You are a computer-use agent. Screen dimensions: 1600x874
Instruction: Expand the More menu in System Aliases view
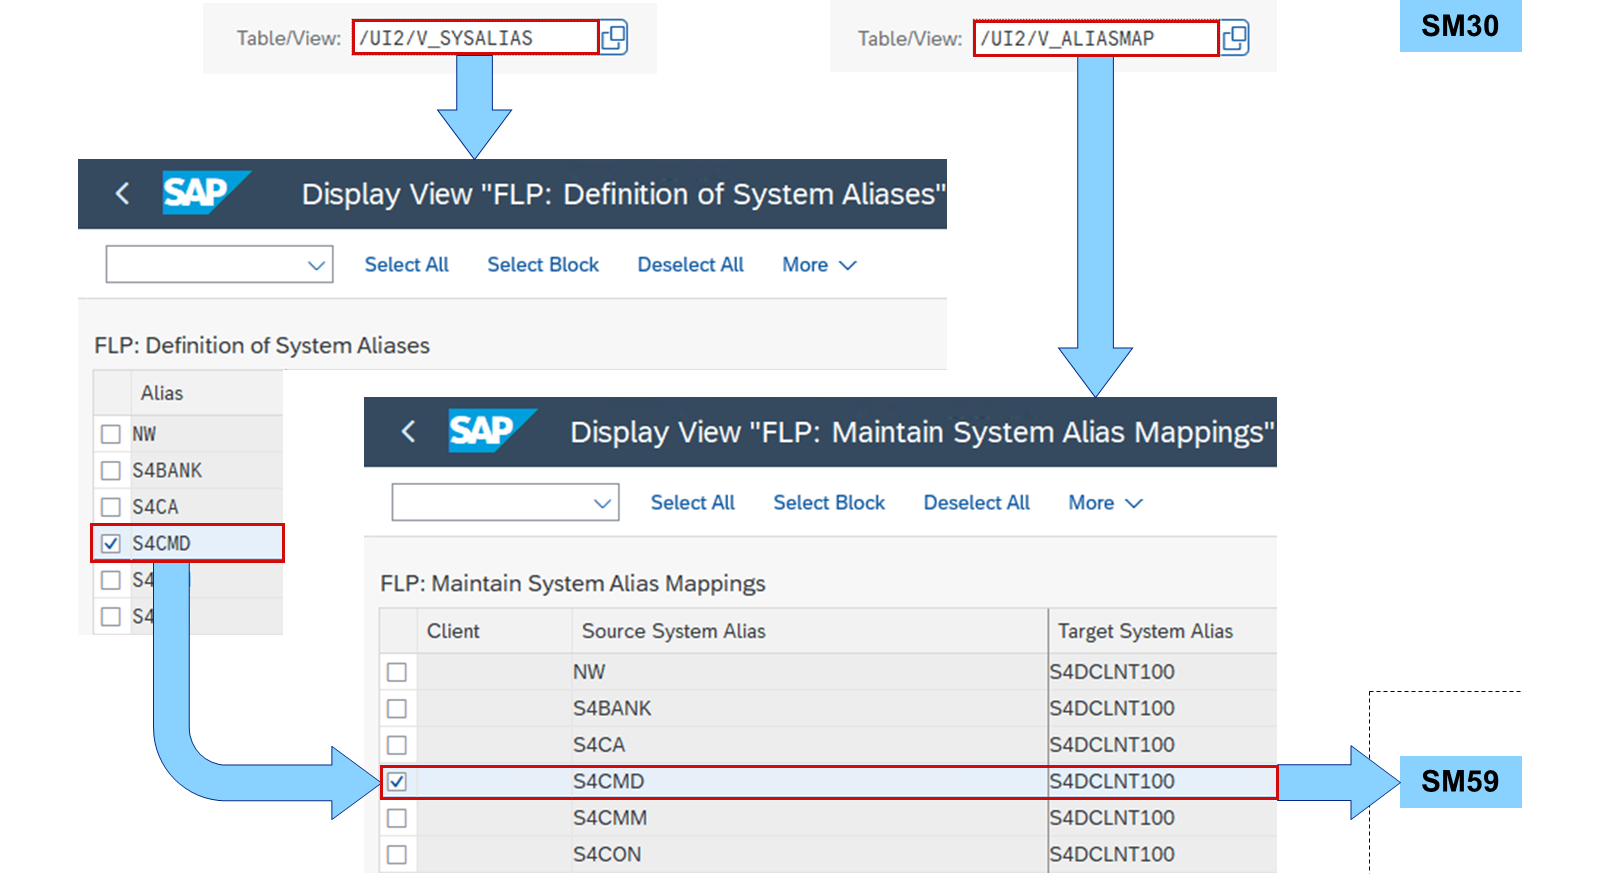pyautogui.click(x=819, y=265)
